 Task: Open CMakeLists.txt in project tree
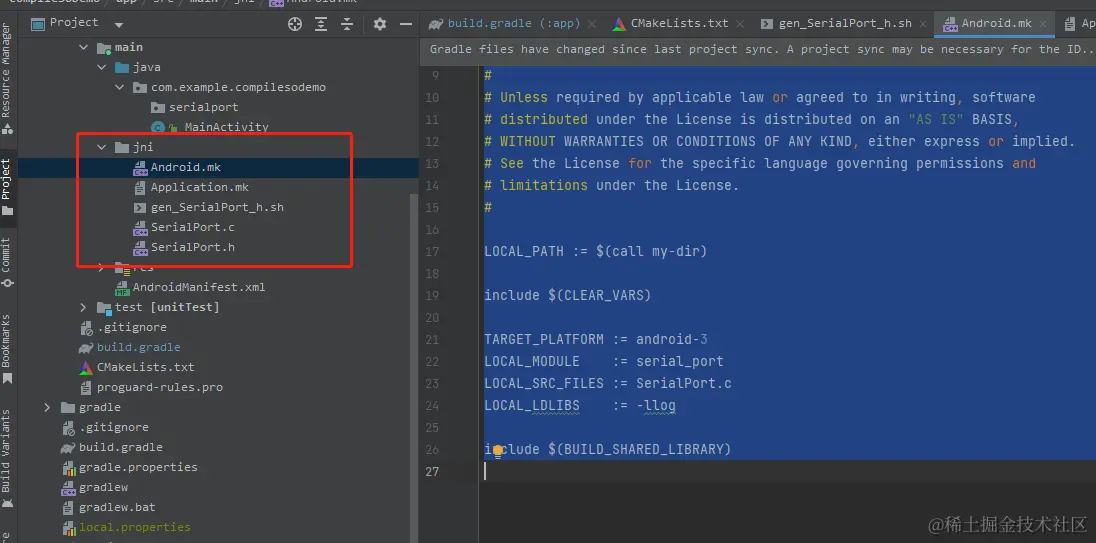145,368
